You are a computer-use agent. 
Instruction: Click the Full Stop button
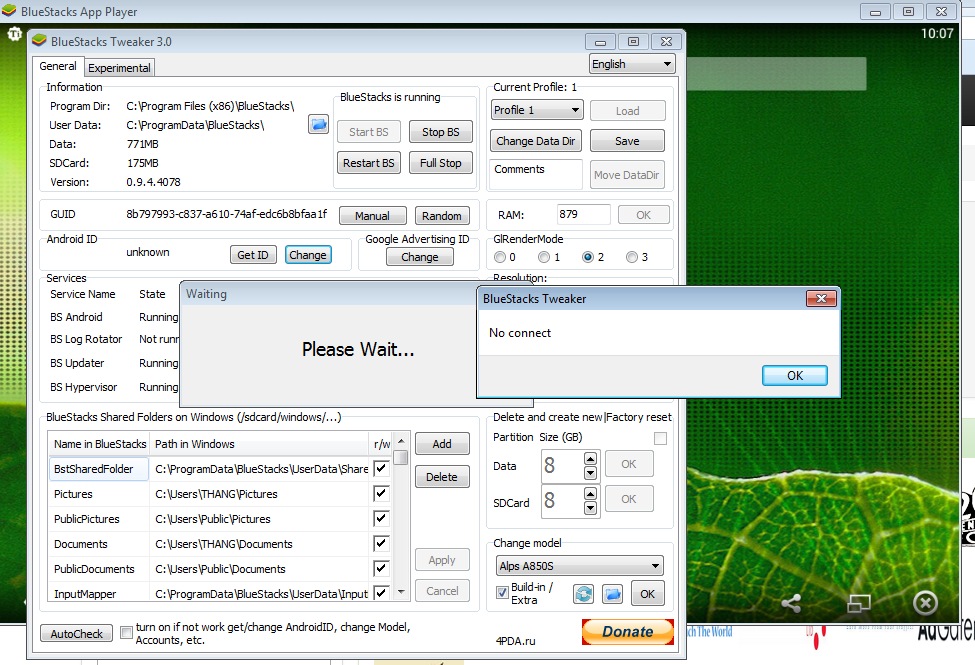point(440,163)
